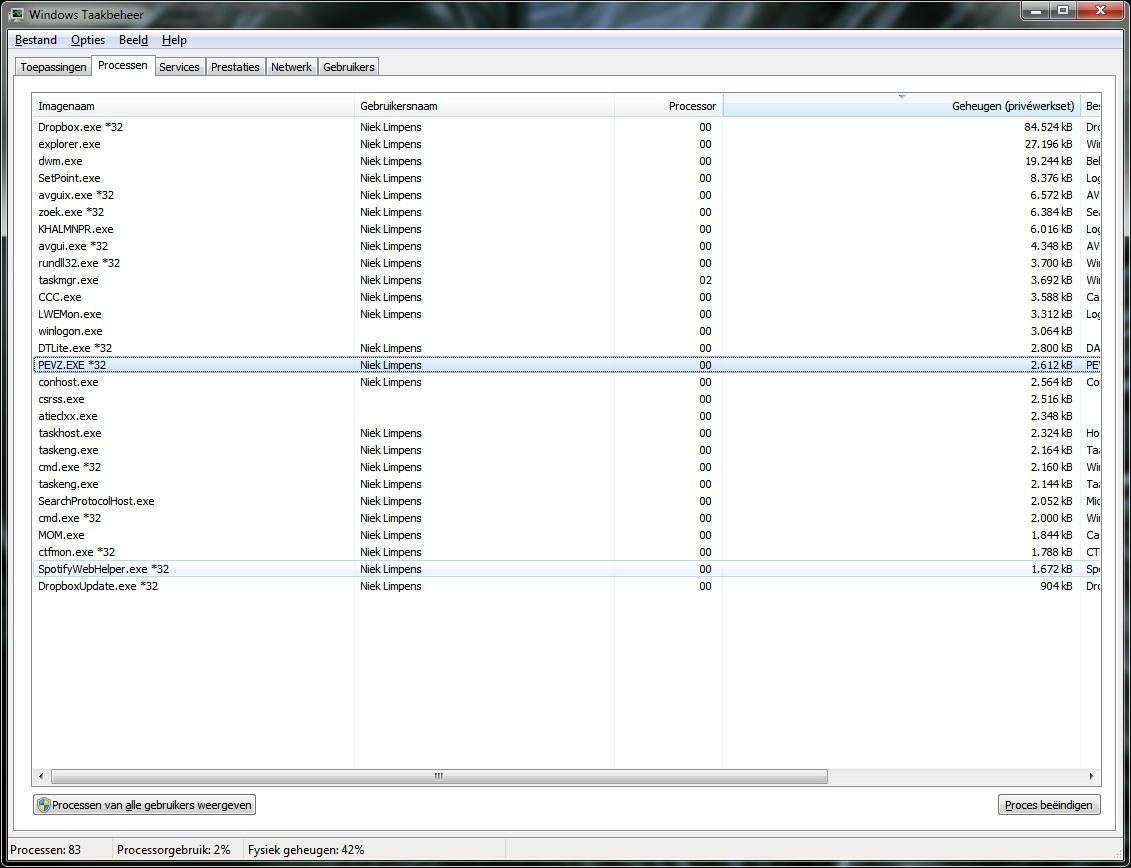The image size is (1131, 868).
Task: Switch to the Gebruikers tab
Action: click(x=348, y=67)
